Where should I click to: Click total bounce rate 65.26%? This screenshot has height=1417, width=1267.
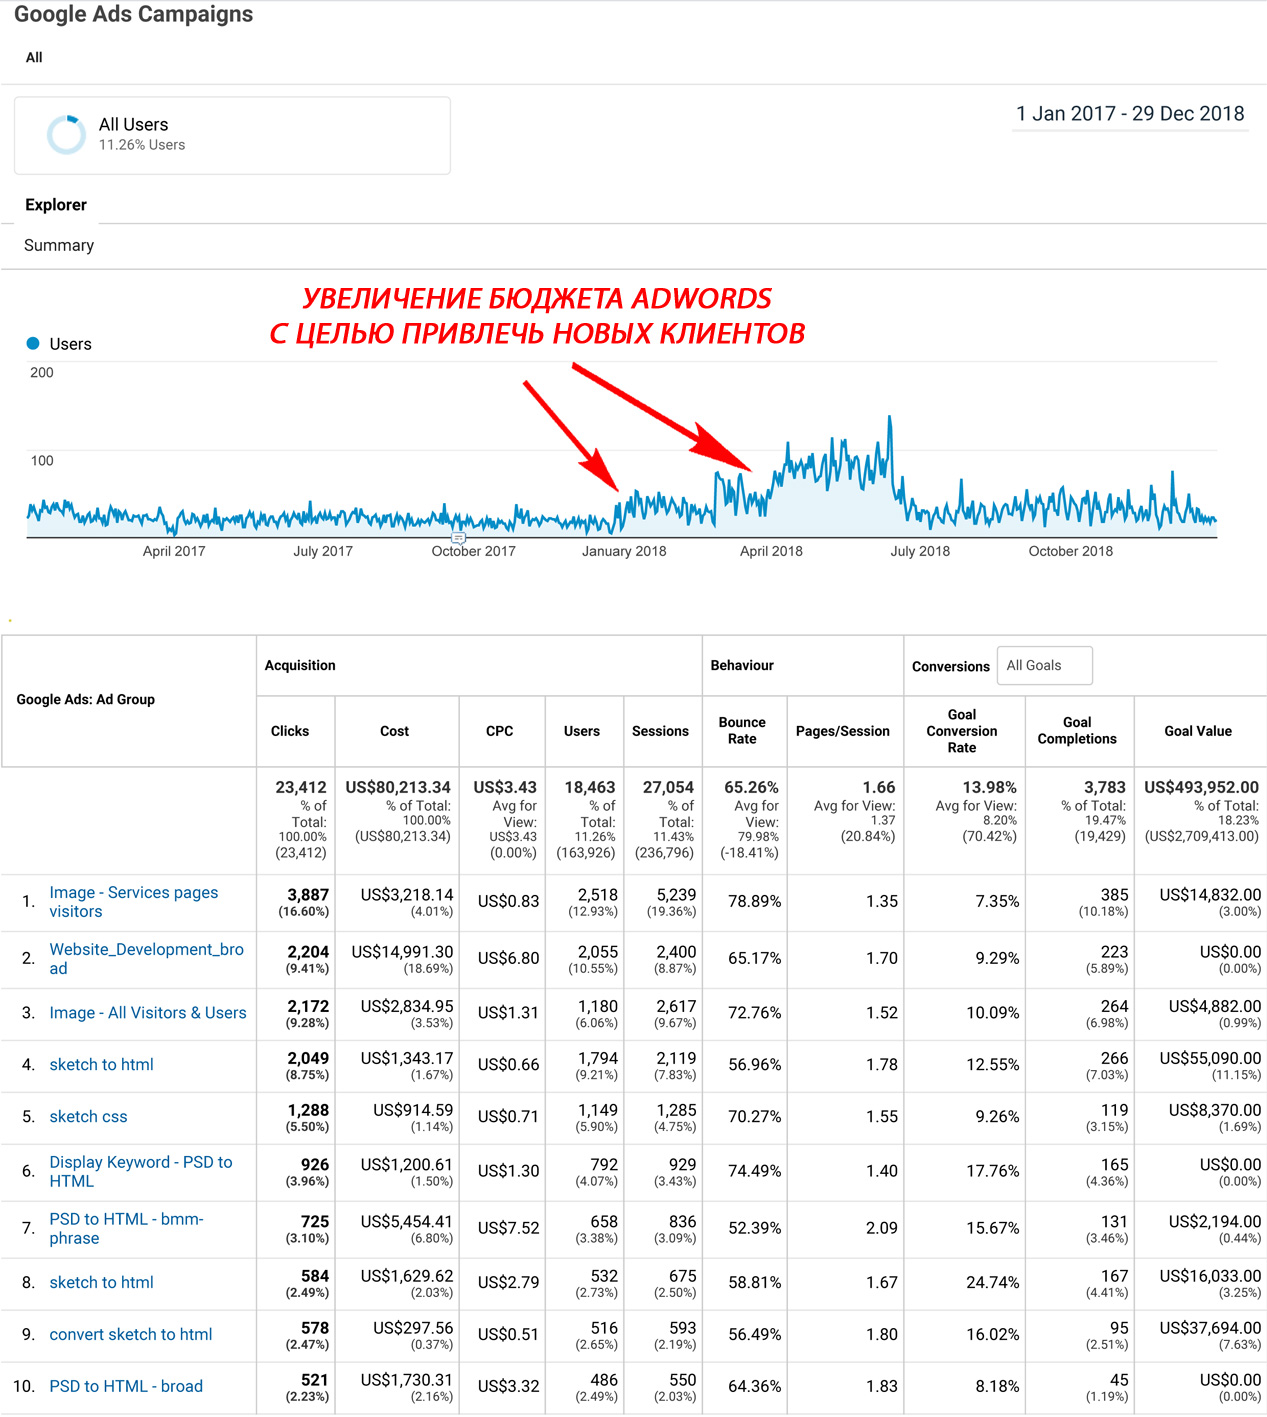(x=751, y=787)
